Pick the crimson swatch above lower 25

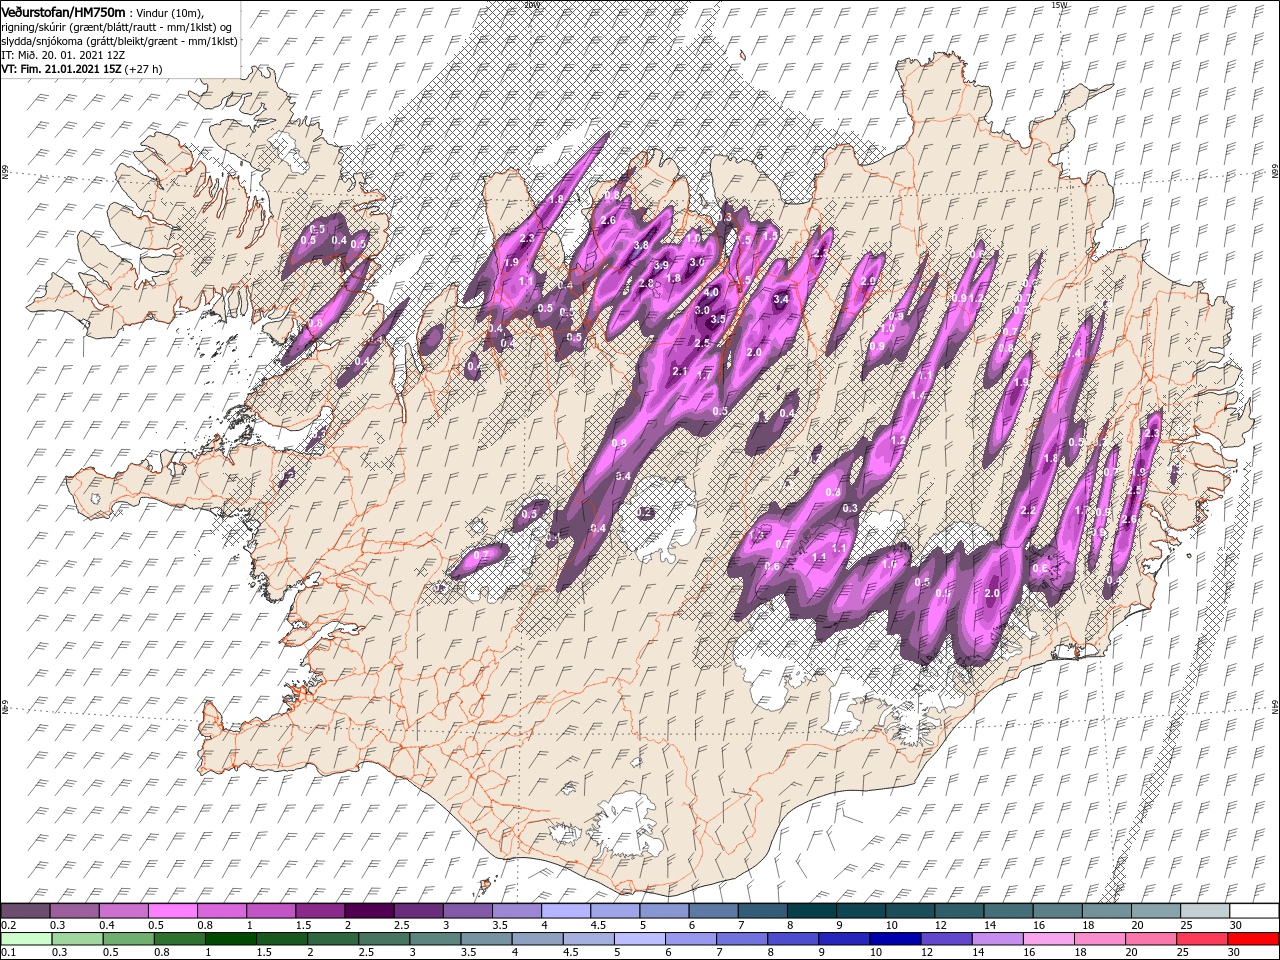pos(1202,939)
